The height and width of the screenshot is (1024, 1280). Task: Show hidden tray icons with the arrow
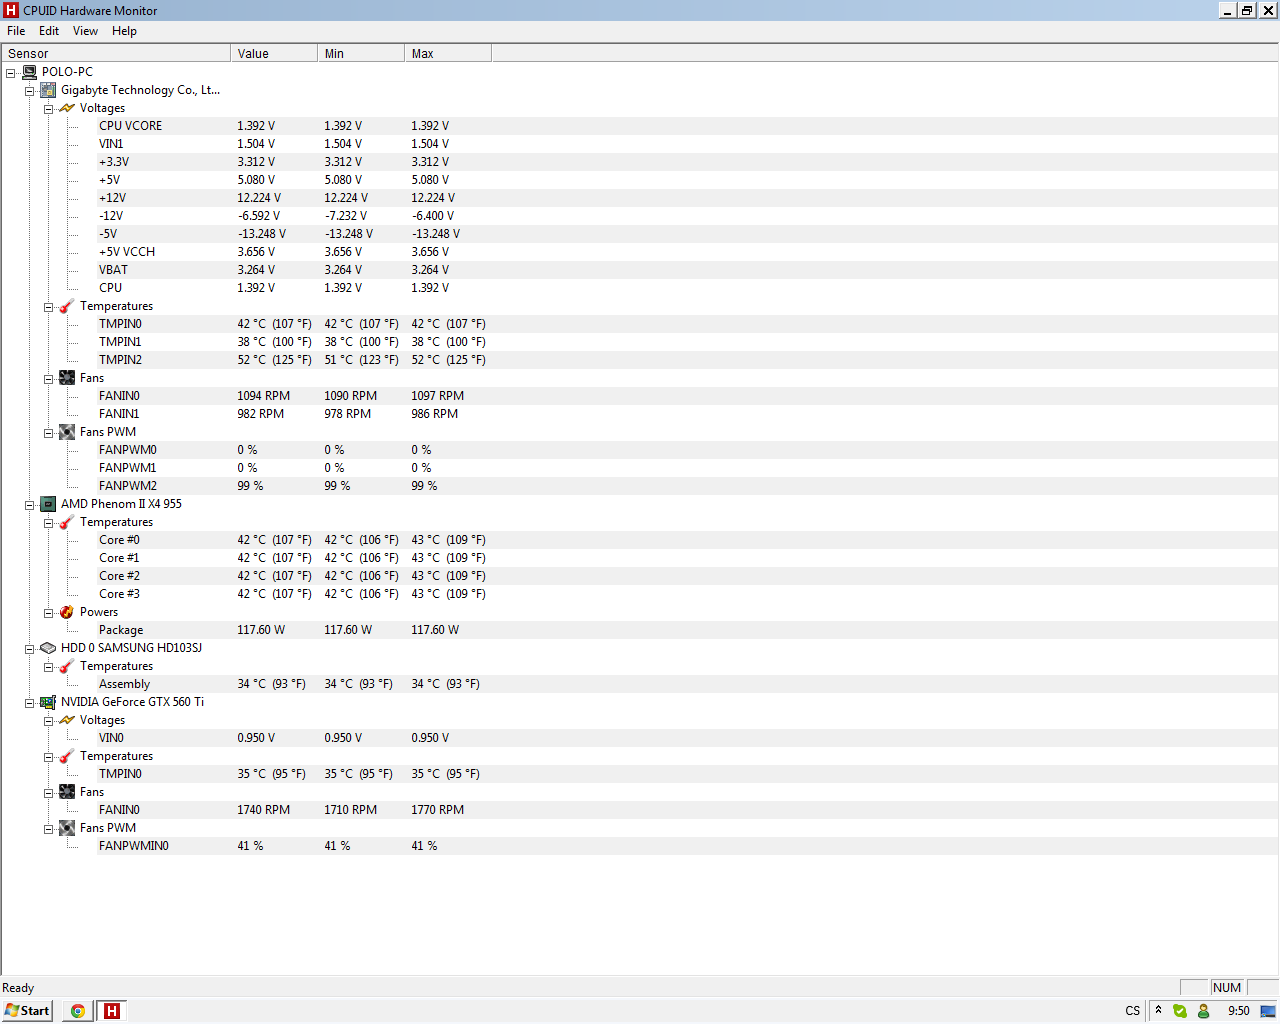1159,1011
